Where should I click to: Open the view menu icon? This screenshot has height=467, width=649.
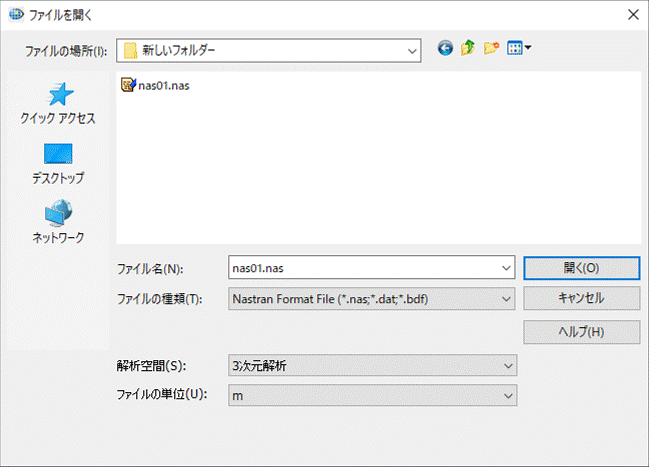click(x=519, y=48)
